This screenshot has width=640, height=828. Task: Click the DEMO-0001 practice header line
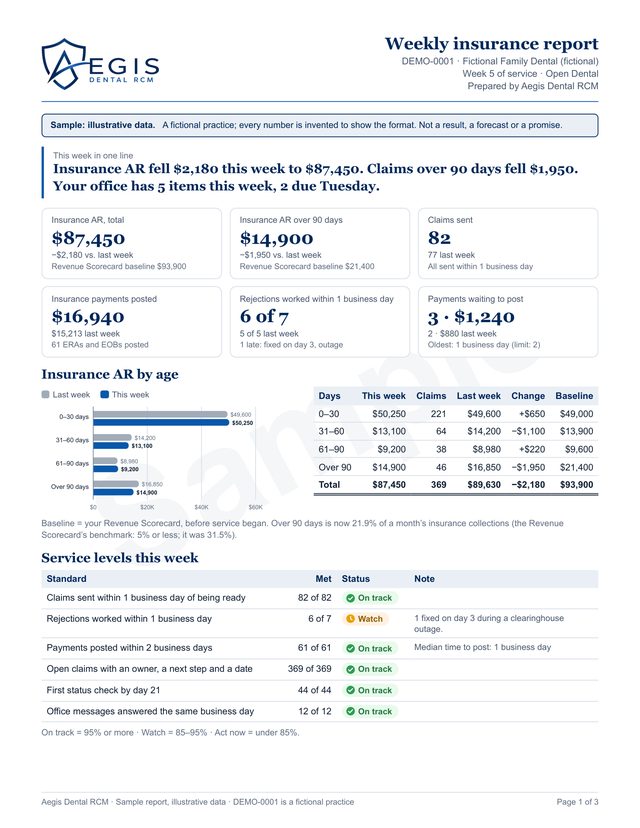500,61
